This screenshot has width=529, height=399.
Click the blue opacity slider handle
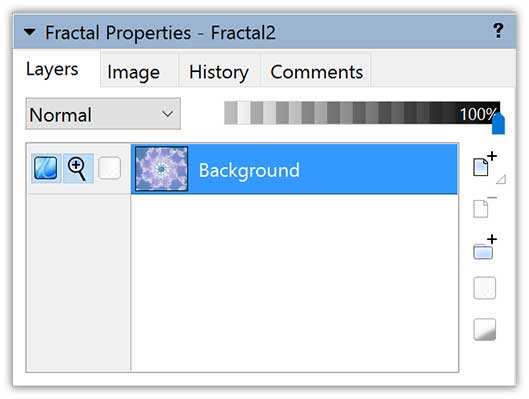498,124
